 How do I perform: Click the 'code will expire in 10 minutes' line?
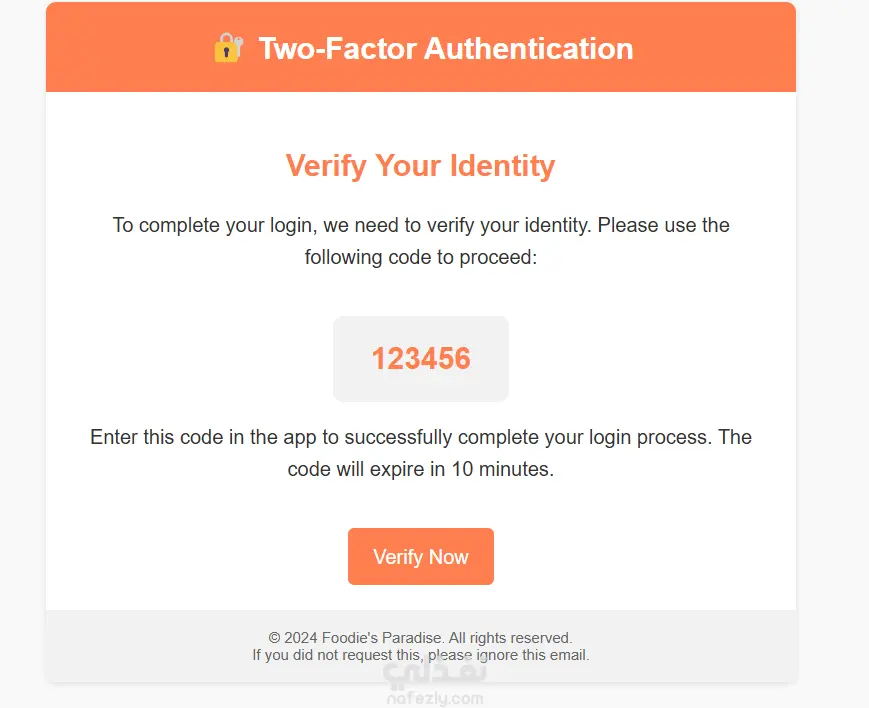click(x=421, y=469)
